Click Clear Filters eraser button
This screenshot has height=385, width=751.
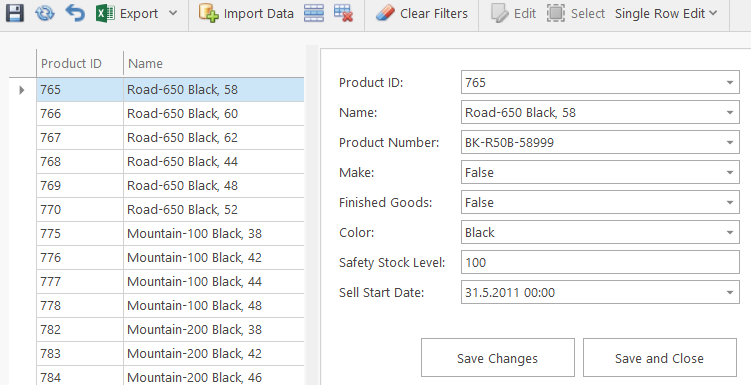[x=421, y=13]
